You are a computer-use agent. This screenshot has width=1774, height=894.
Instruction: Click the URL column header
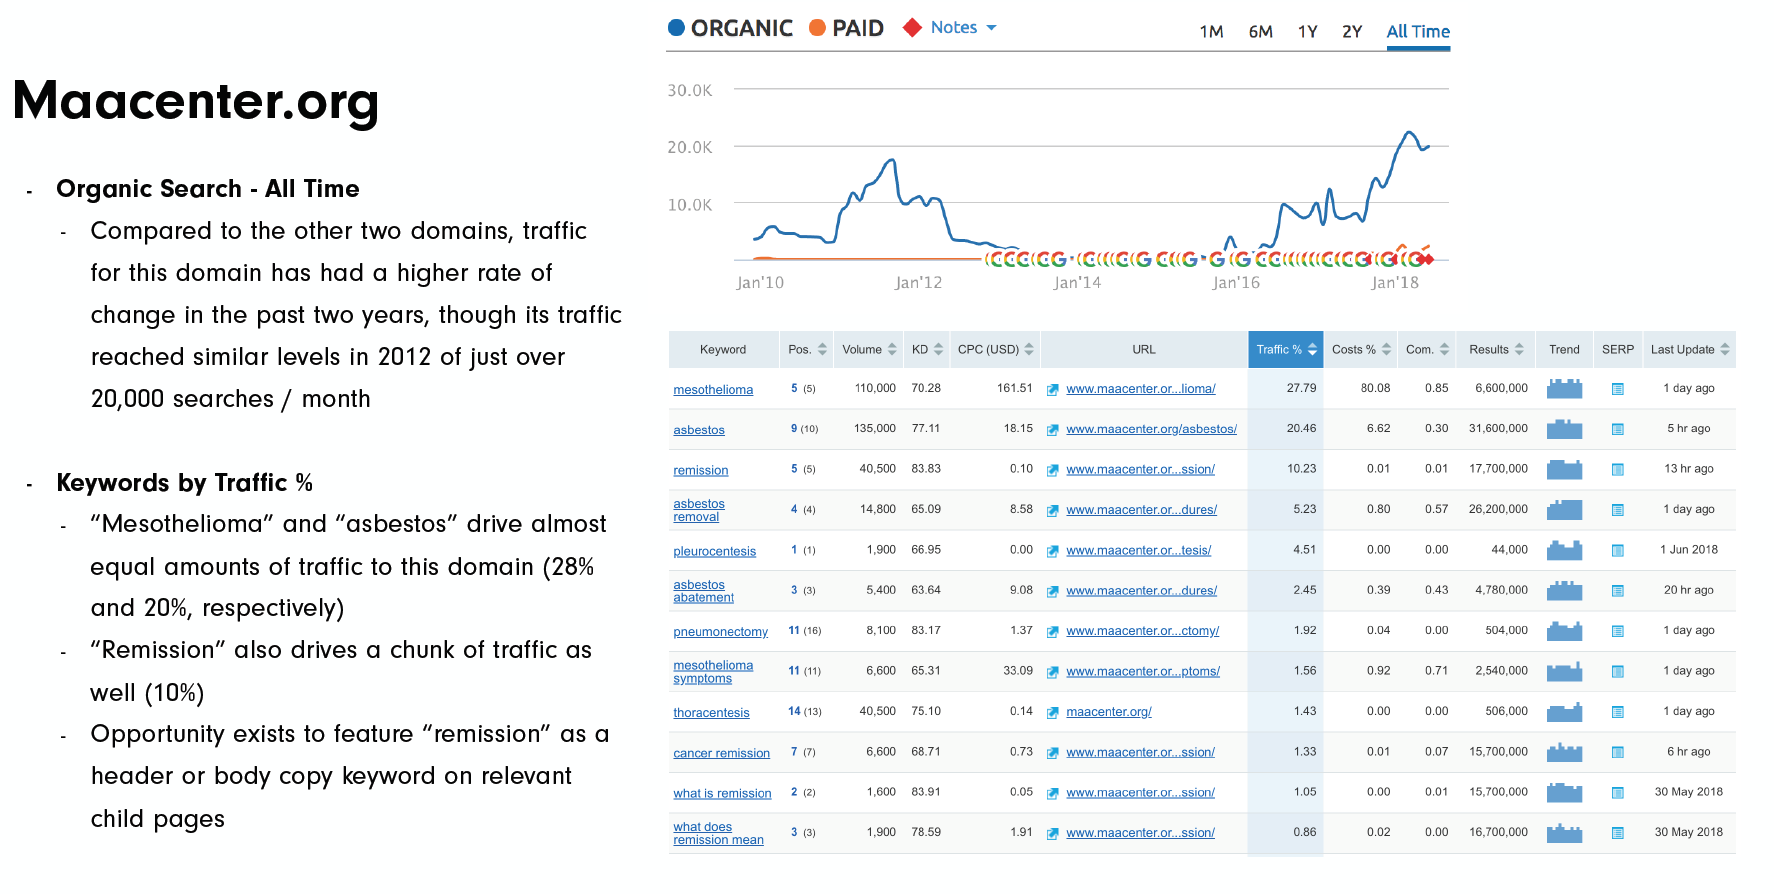(x=1144, y=349)
